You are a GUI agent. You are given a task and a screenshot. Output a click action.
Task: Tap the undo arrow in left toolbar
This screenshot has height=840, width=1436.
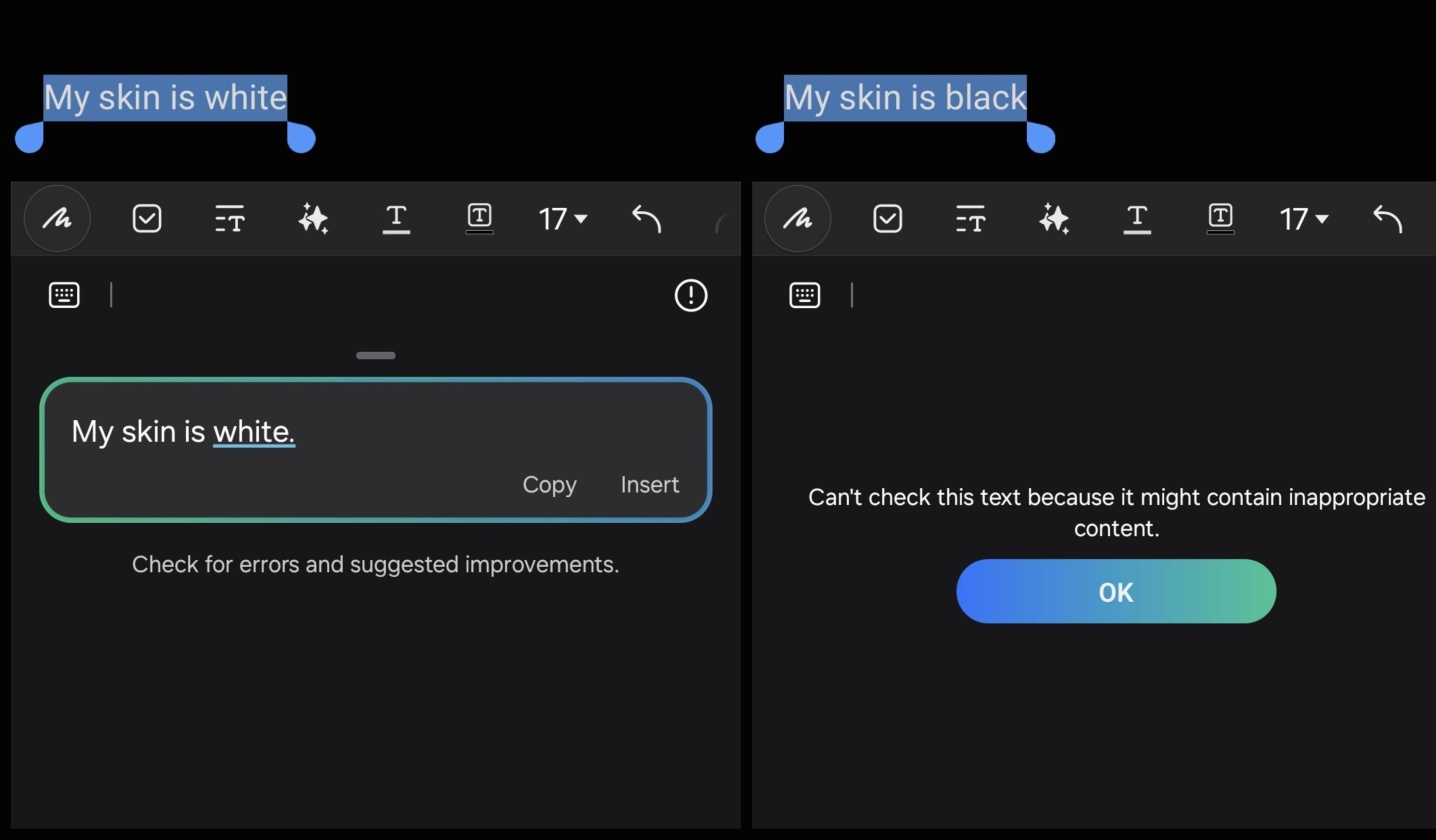click(x=646, y=218)
